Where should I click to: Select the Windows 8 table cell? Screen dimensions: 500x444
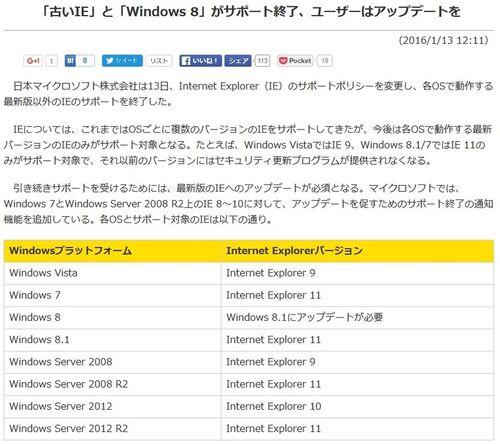pyautogui.click(x=112, y=318)
